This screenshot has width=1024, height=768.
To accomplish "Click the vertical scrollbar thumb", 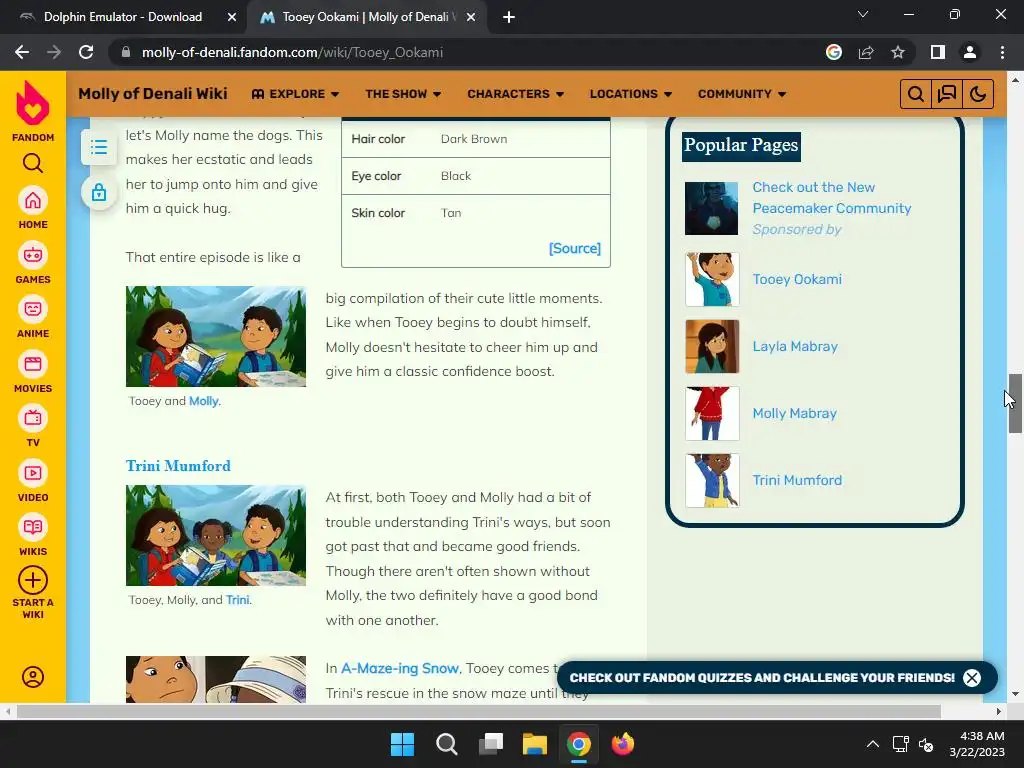I will click(x=1015, y=403).
